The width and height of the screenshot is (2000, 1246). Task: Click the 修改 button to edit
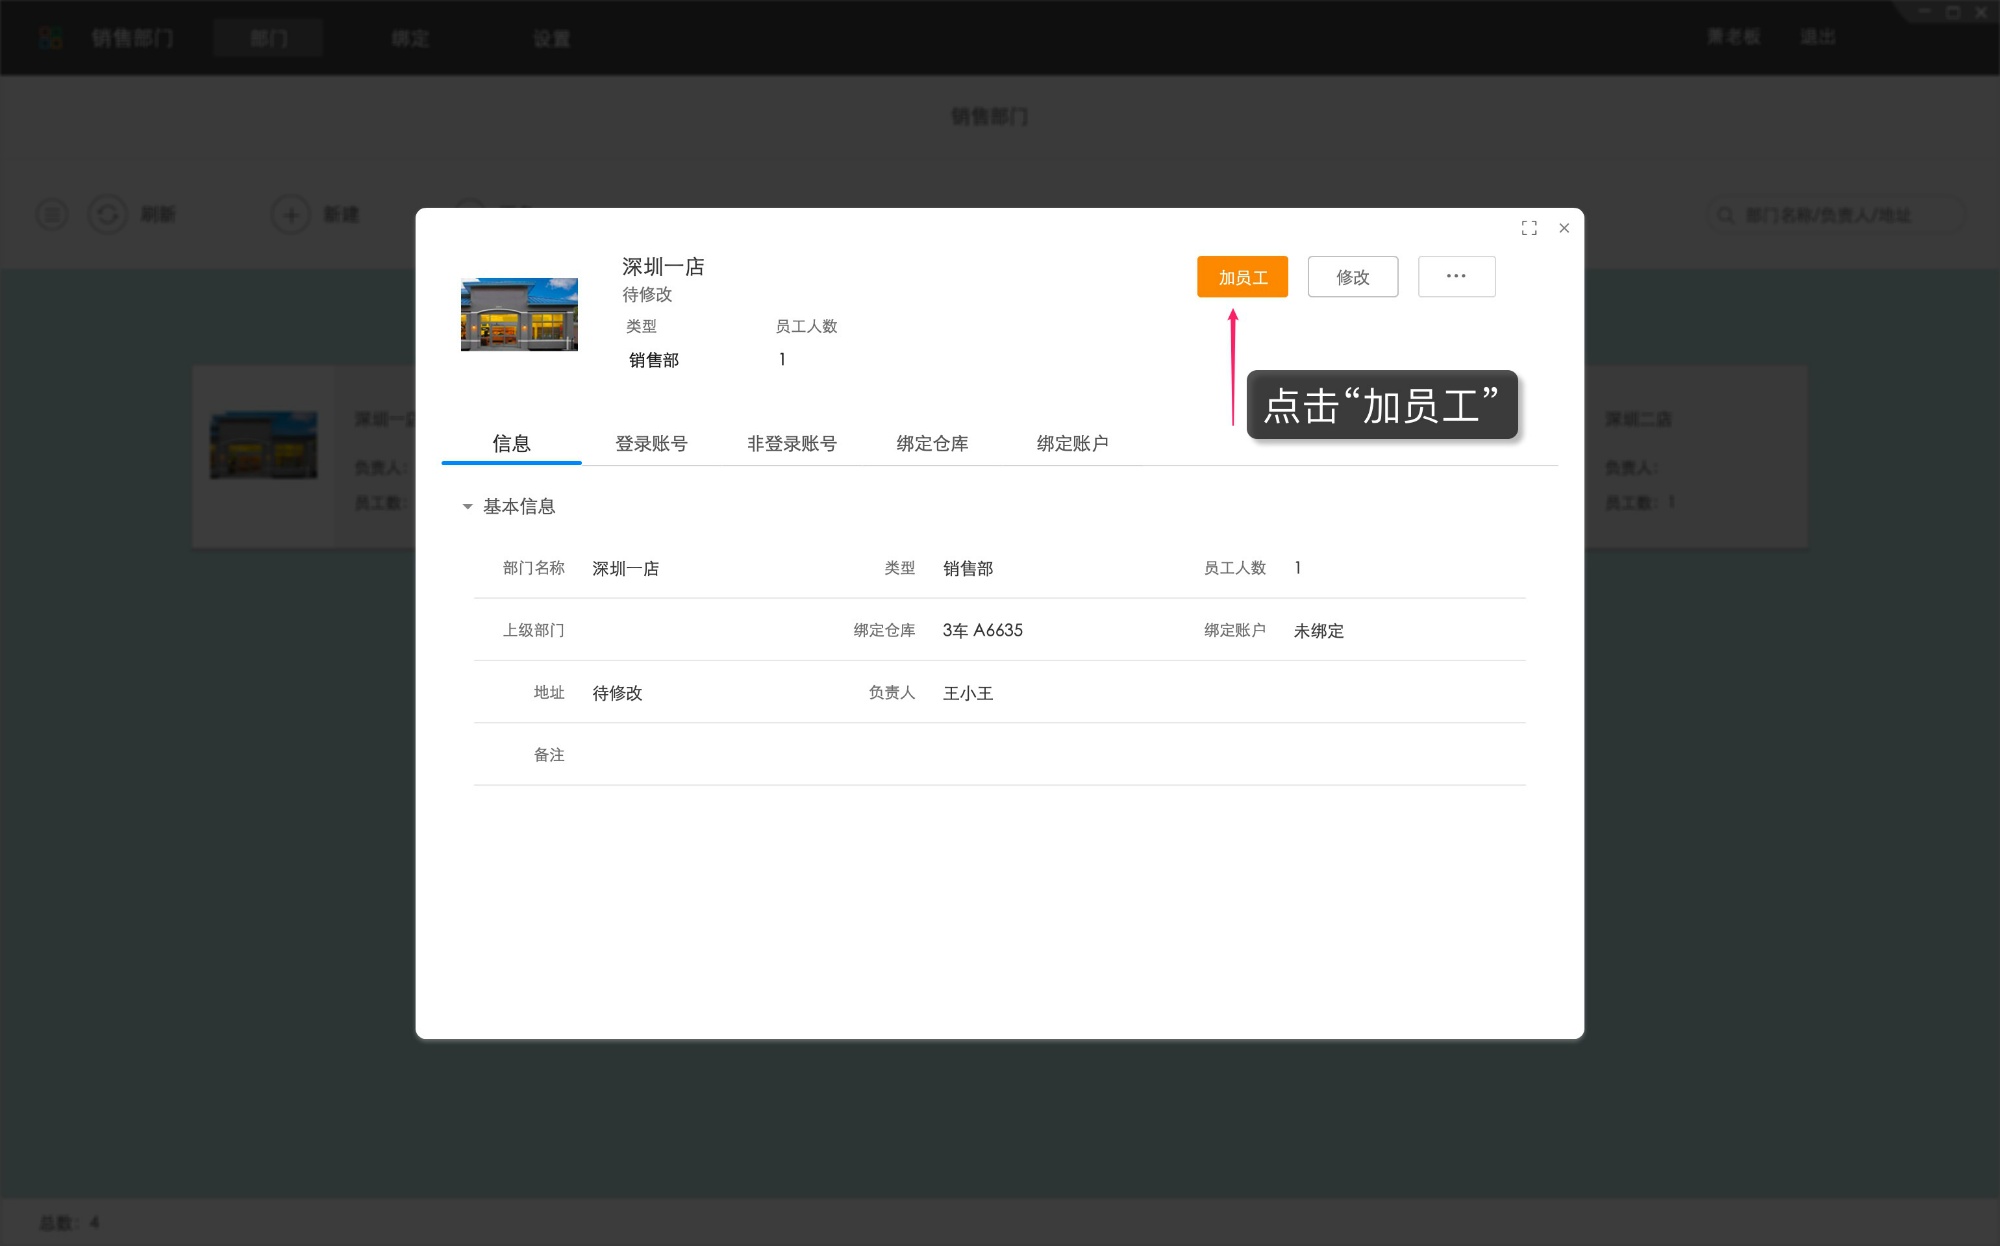(x=1352, y=277)
